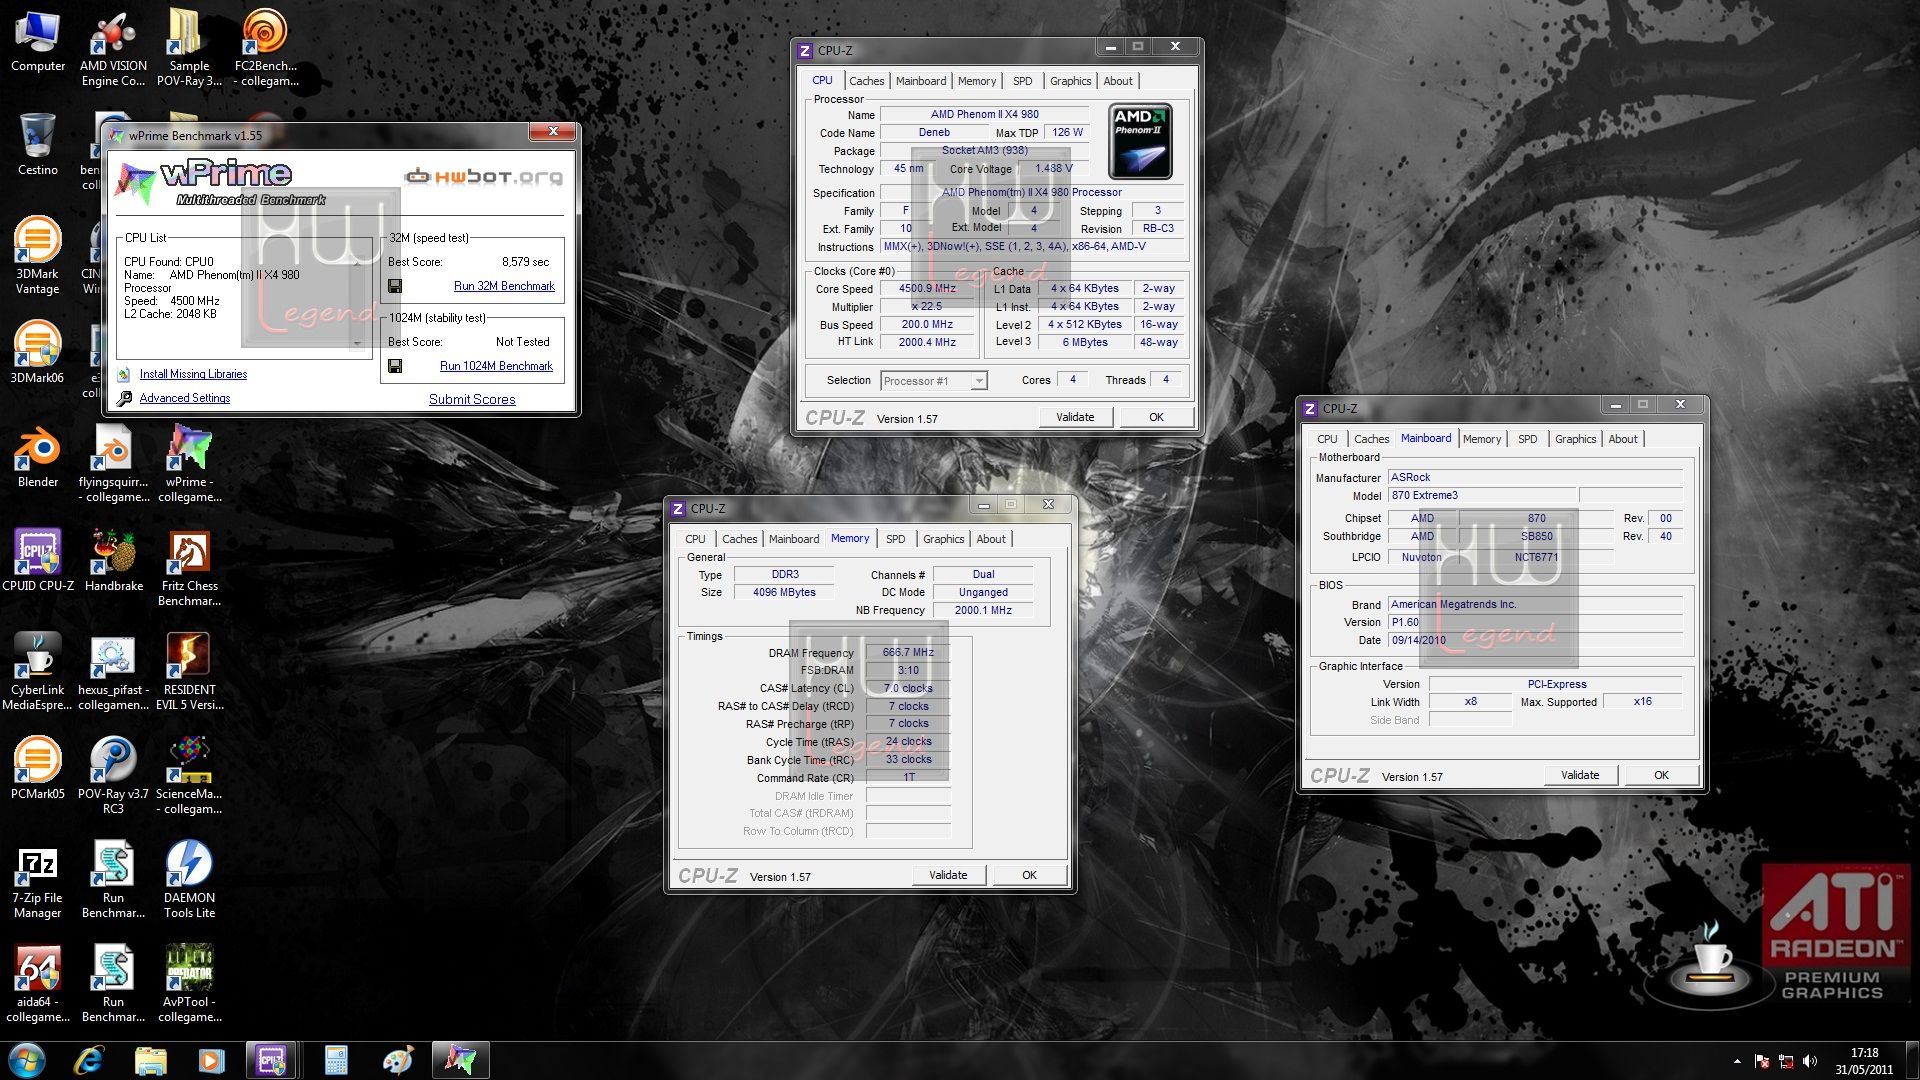
Task: Open 7-Zip File Manager desktop icon
Action: (38, 880)
